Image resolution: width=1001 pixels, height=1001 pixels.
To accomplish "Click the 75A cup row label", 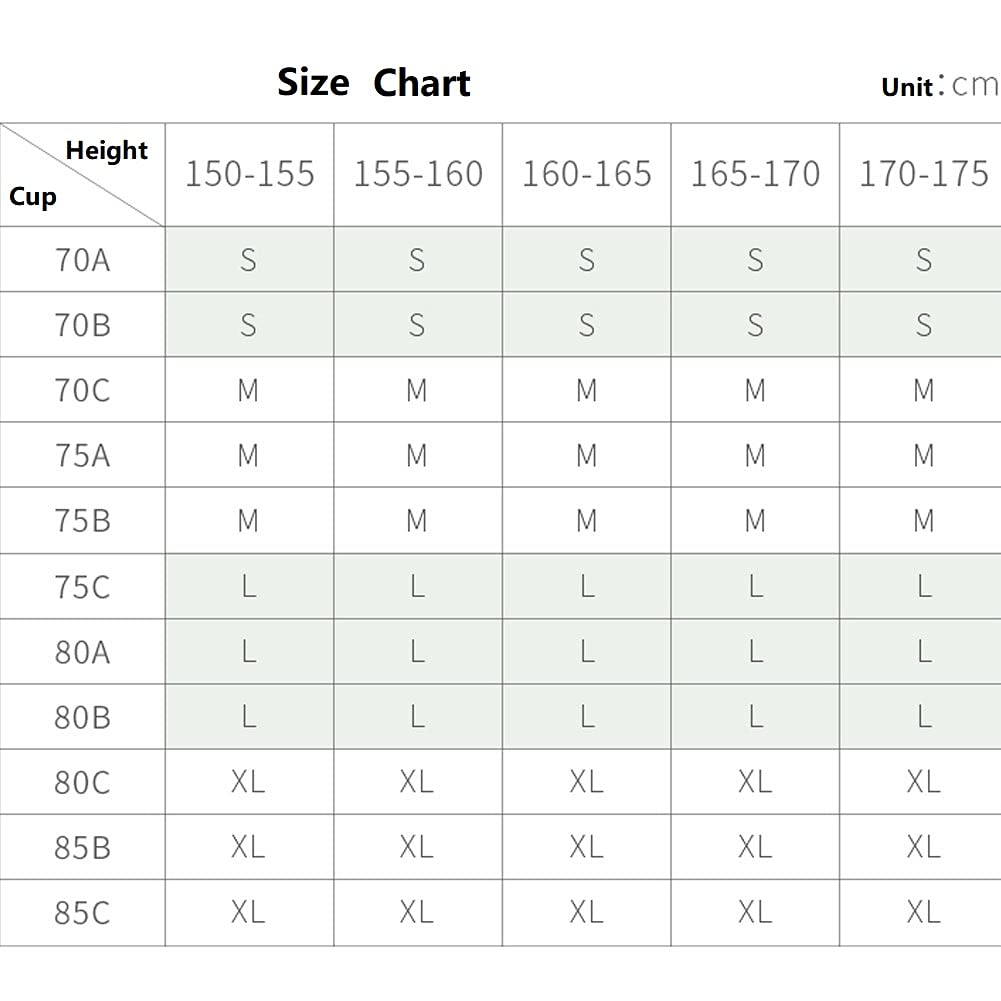I will tap(82, 455).
